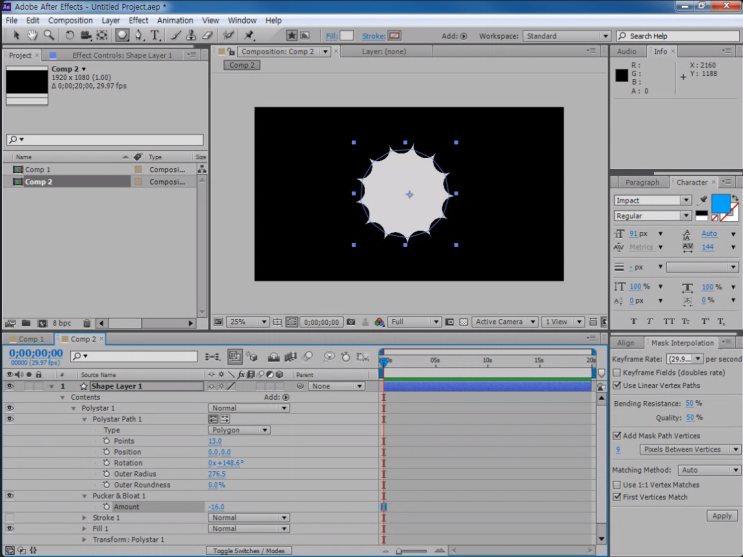Uncheck Use Linear Vertex Paths

tap(617, 385)
